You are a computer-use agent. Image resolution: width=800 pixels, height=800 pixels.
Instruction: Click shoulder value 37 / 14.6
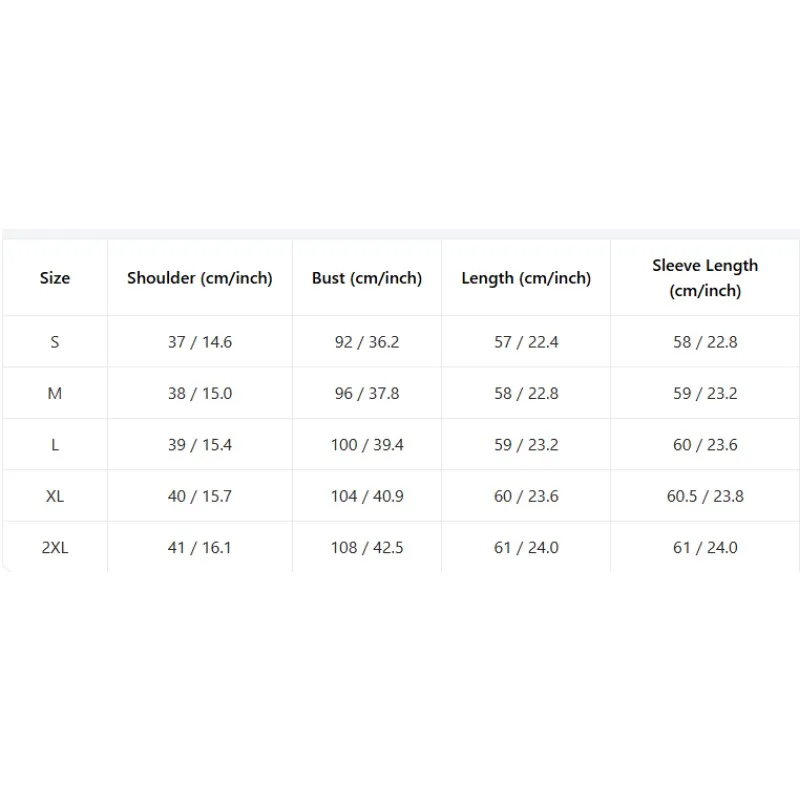pyautogui.click(x=199, y=342)
